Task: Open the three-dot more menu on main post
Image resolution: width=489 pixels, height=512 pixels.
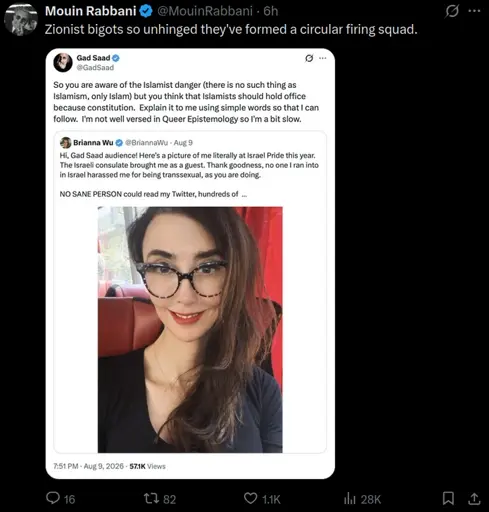Action: (x=474, y=11)
